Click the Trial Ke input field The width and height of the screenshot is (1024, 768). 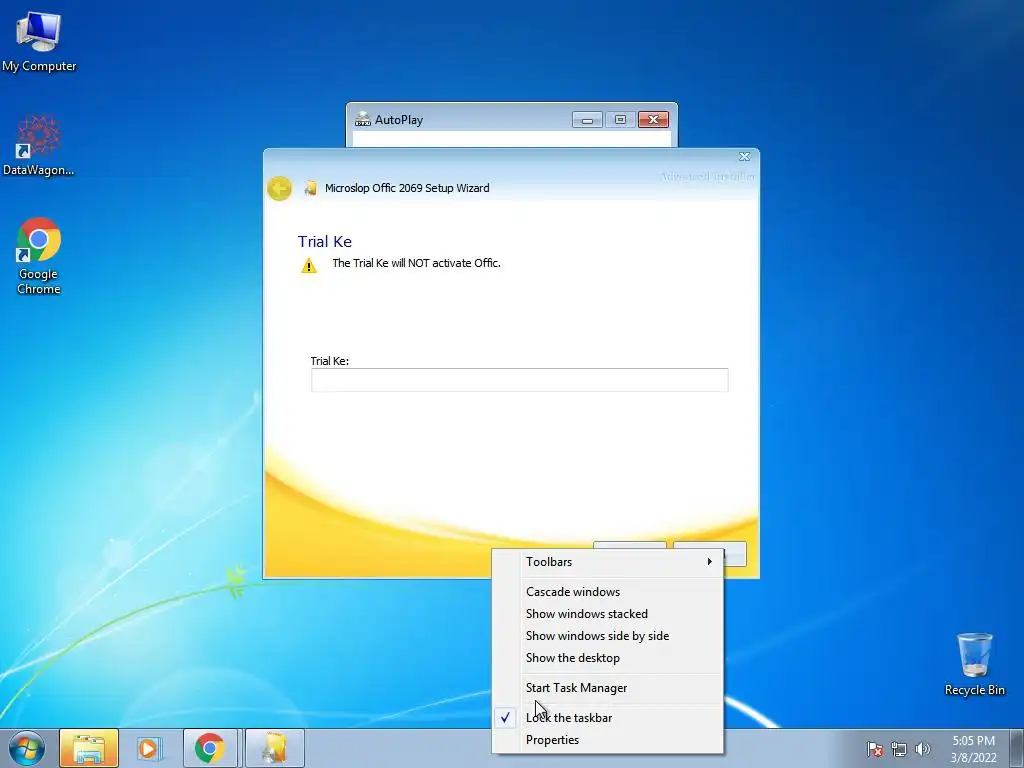click(519, 380)
